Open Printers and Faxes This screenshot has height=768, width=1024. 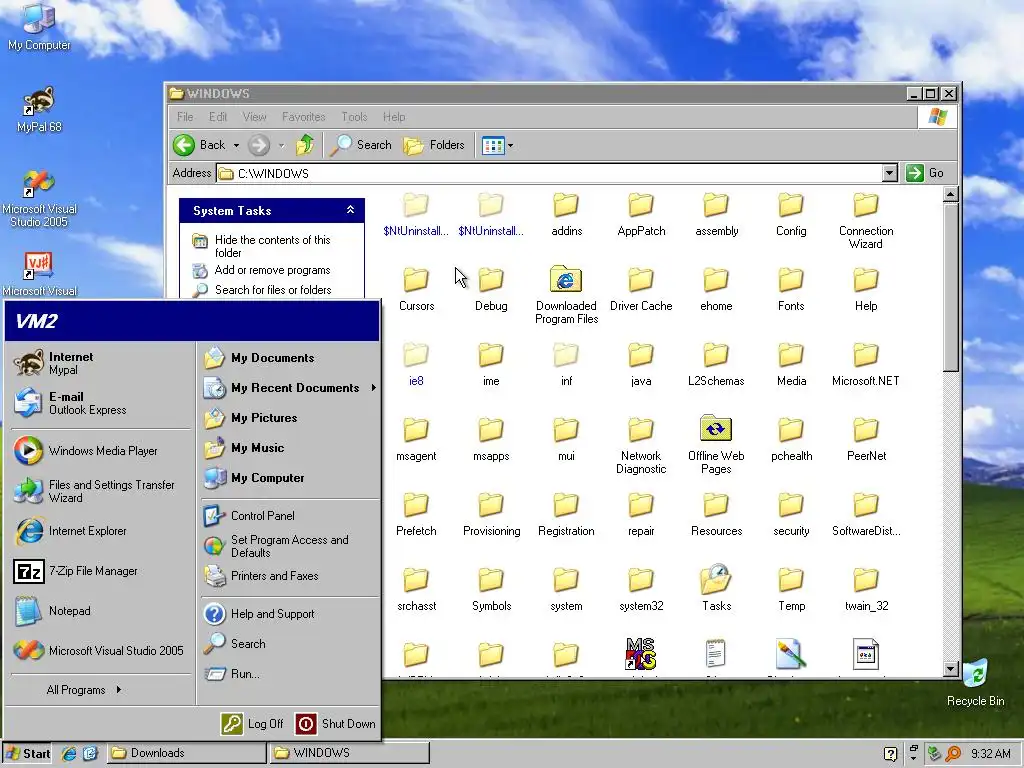tap(289, 576)
